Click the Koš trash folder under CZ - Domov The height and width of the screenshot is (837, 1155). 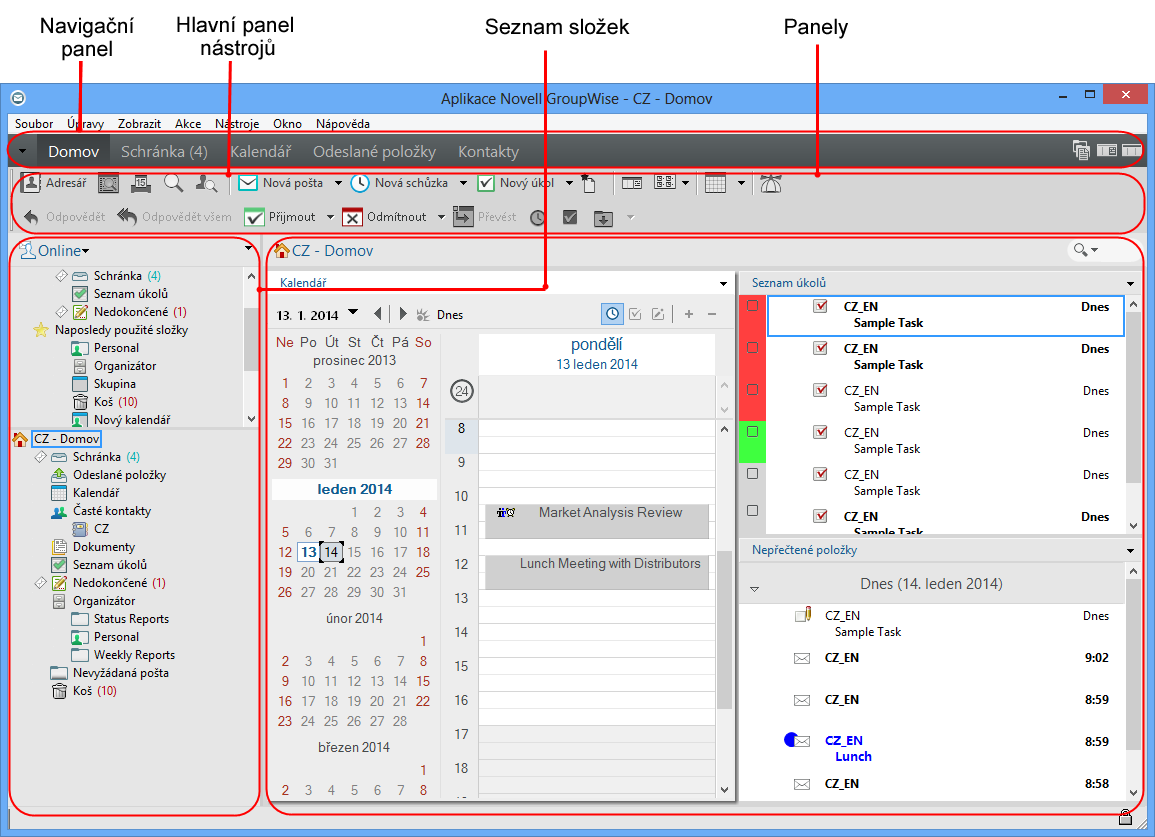pyautogui.click(x=85, y=691)
